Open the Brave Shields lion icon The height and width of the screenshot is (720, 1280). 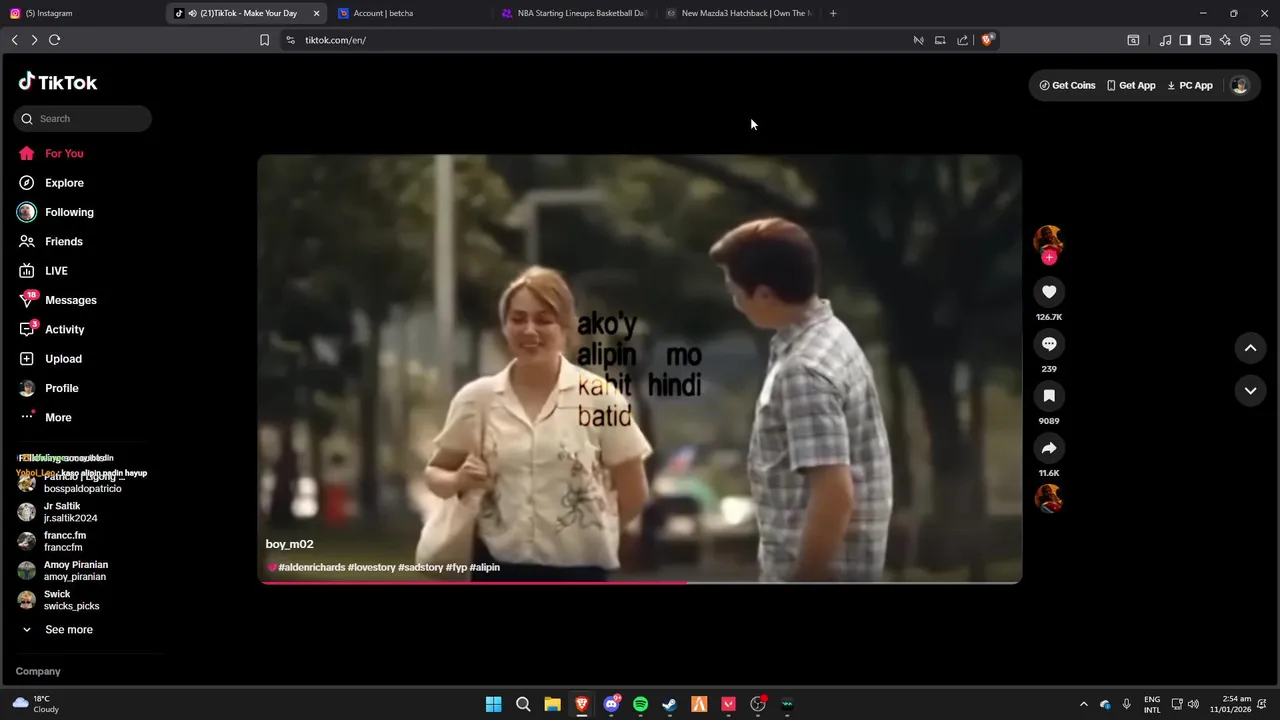pos(987,40)
